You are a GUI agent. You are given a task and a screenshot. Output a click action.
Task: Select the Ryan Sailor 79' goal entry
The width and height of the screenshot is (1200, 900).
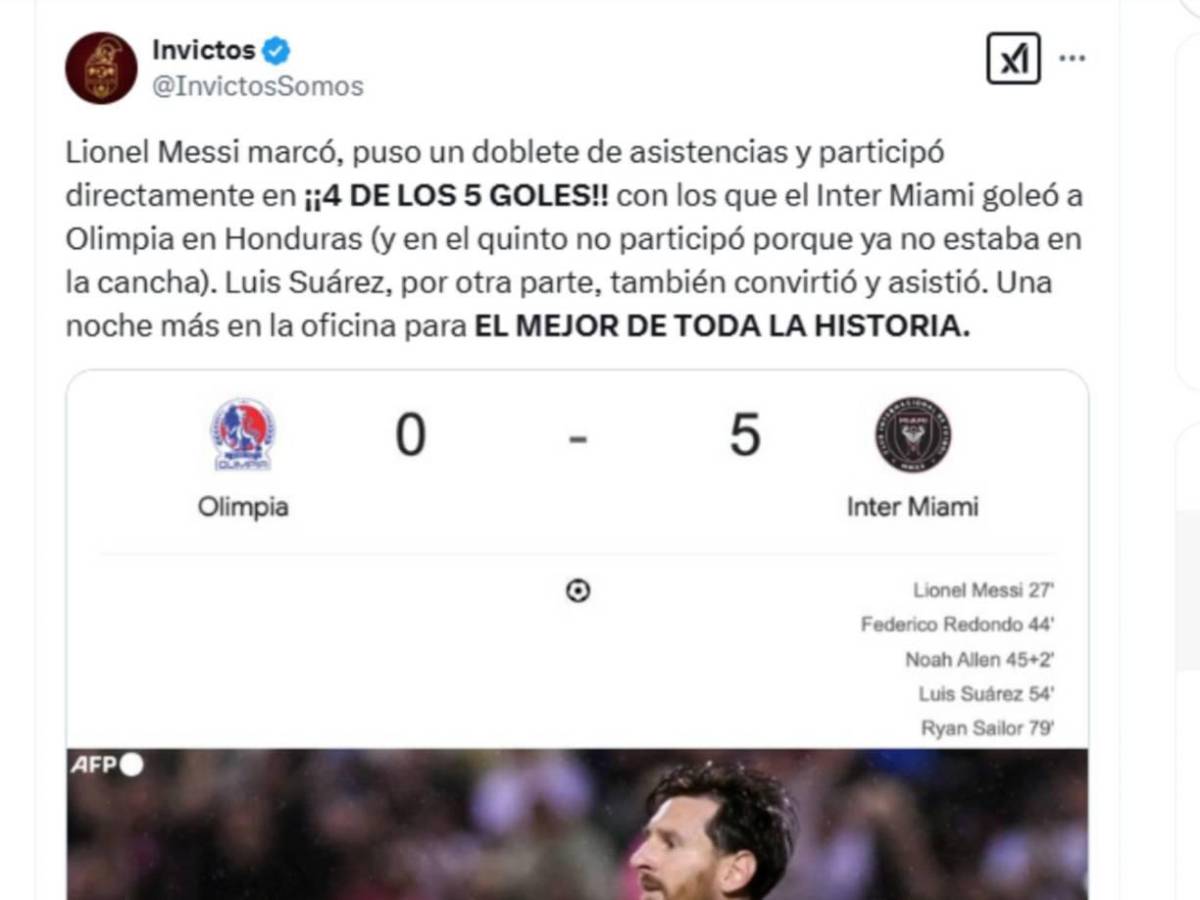988,729
